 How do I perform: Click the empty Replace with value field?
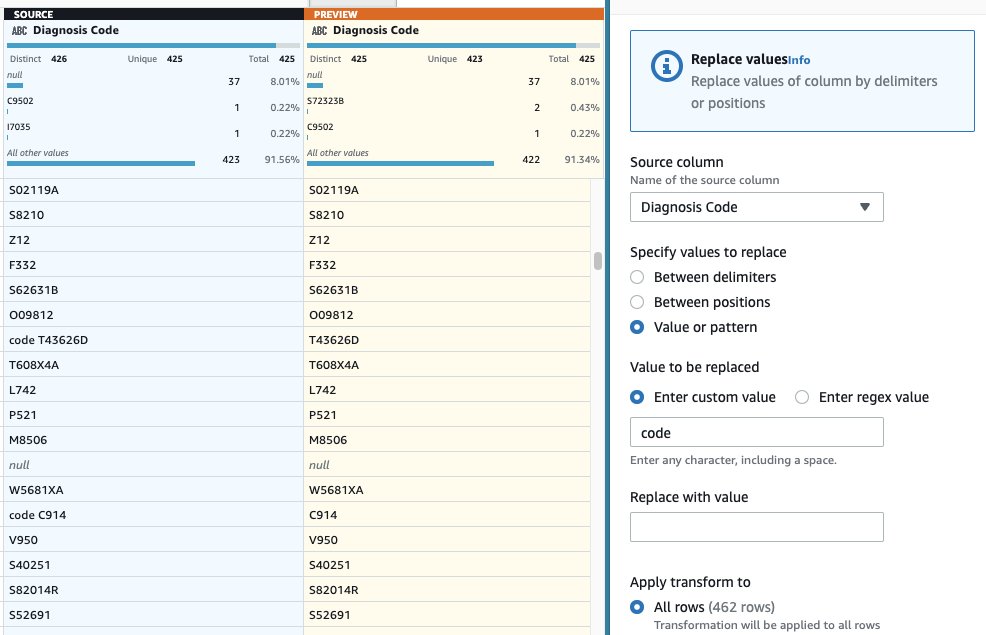756,527
